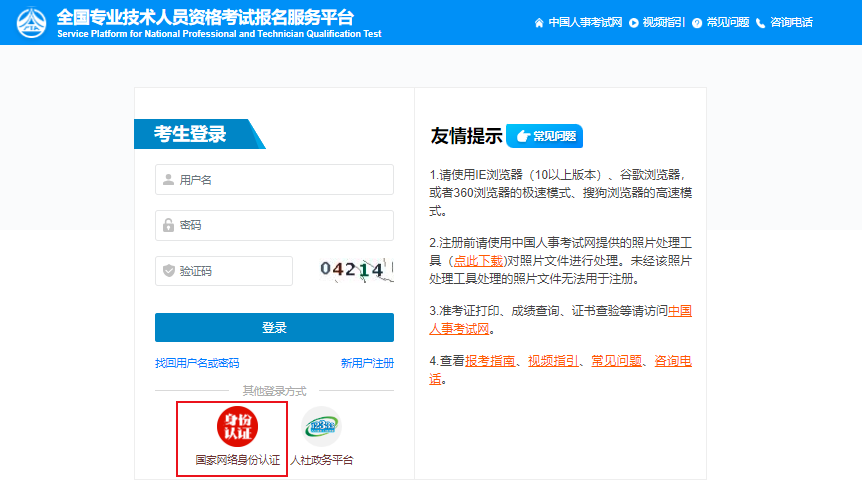The height and width of the screenshot is (481, 862).
Task: Click the 用户名 input field
Action: 274,180
